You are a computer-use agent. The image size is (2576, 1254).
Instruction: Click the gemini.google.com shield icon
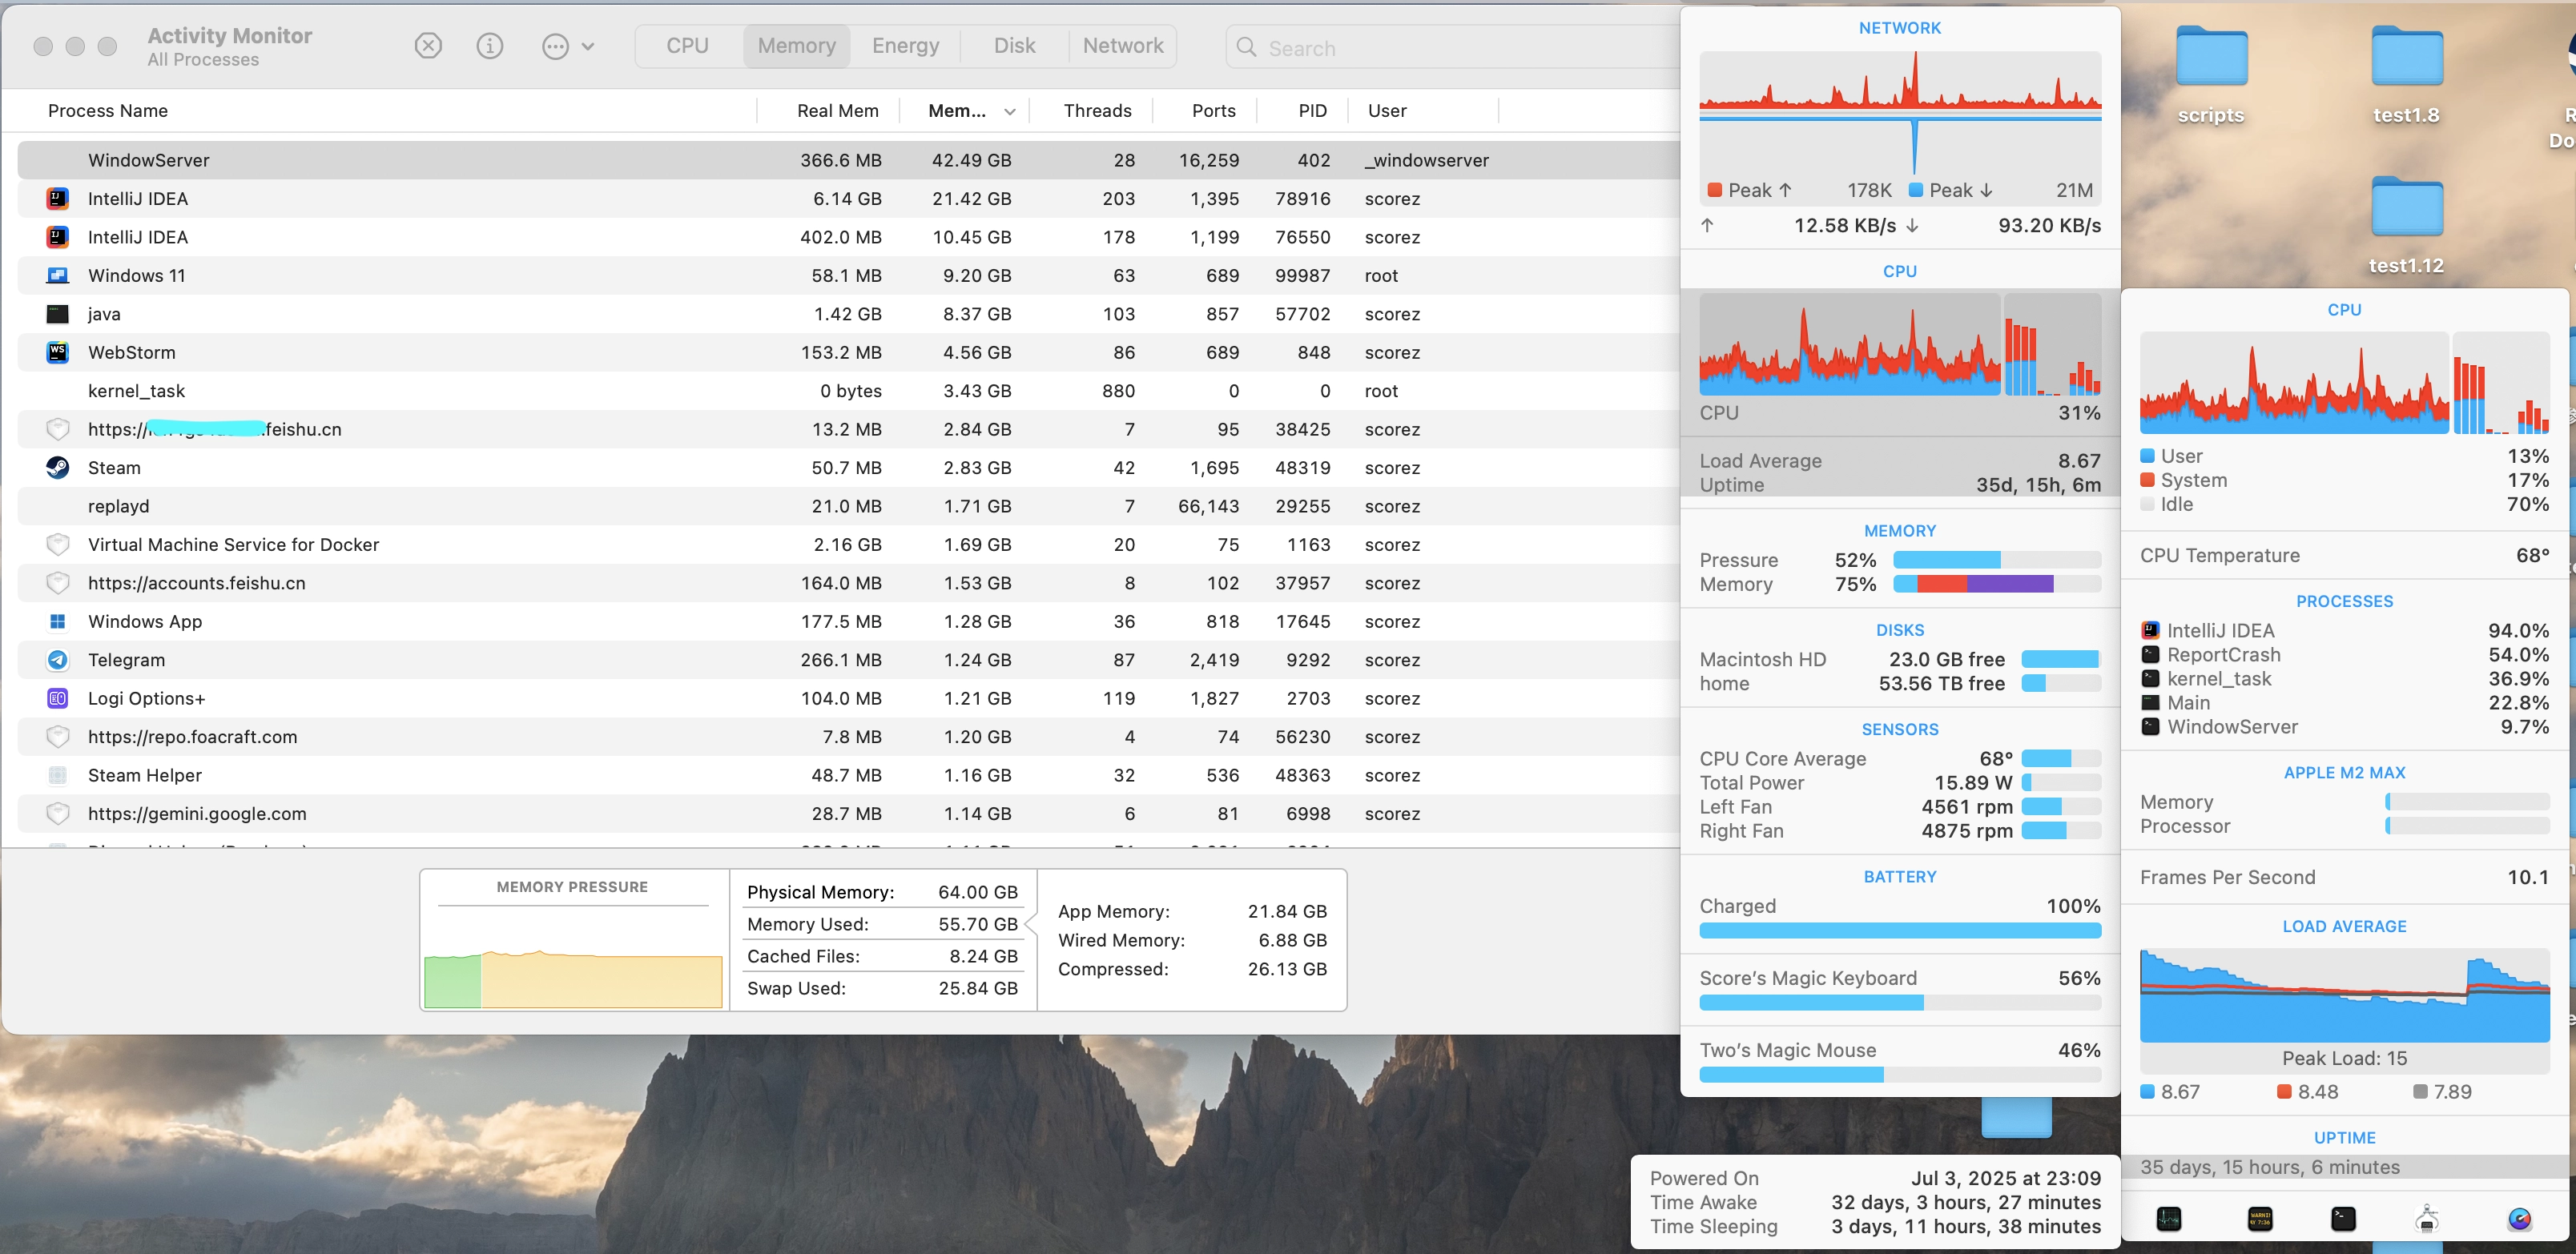click(58, 814)
